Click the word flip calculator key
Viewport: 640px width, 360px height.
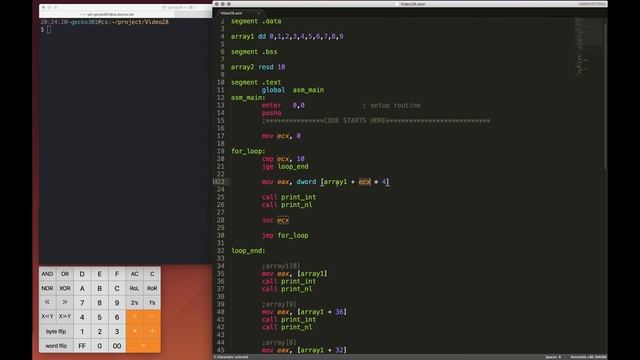coord(56,346)
